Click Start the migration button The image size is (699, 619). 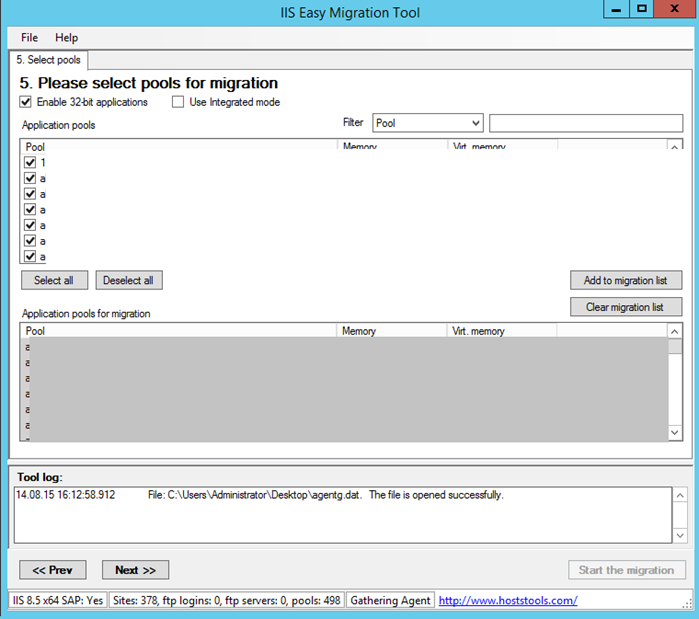627,570
